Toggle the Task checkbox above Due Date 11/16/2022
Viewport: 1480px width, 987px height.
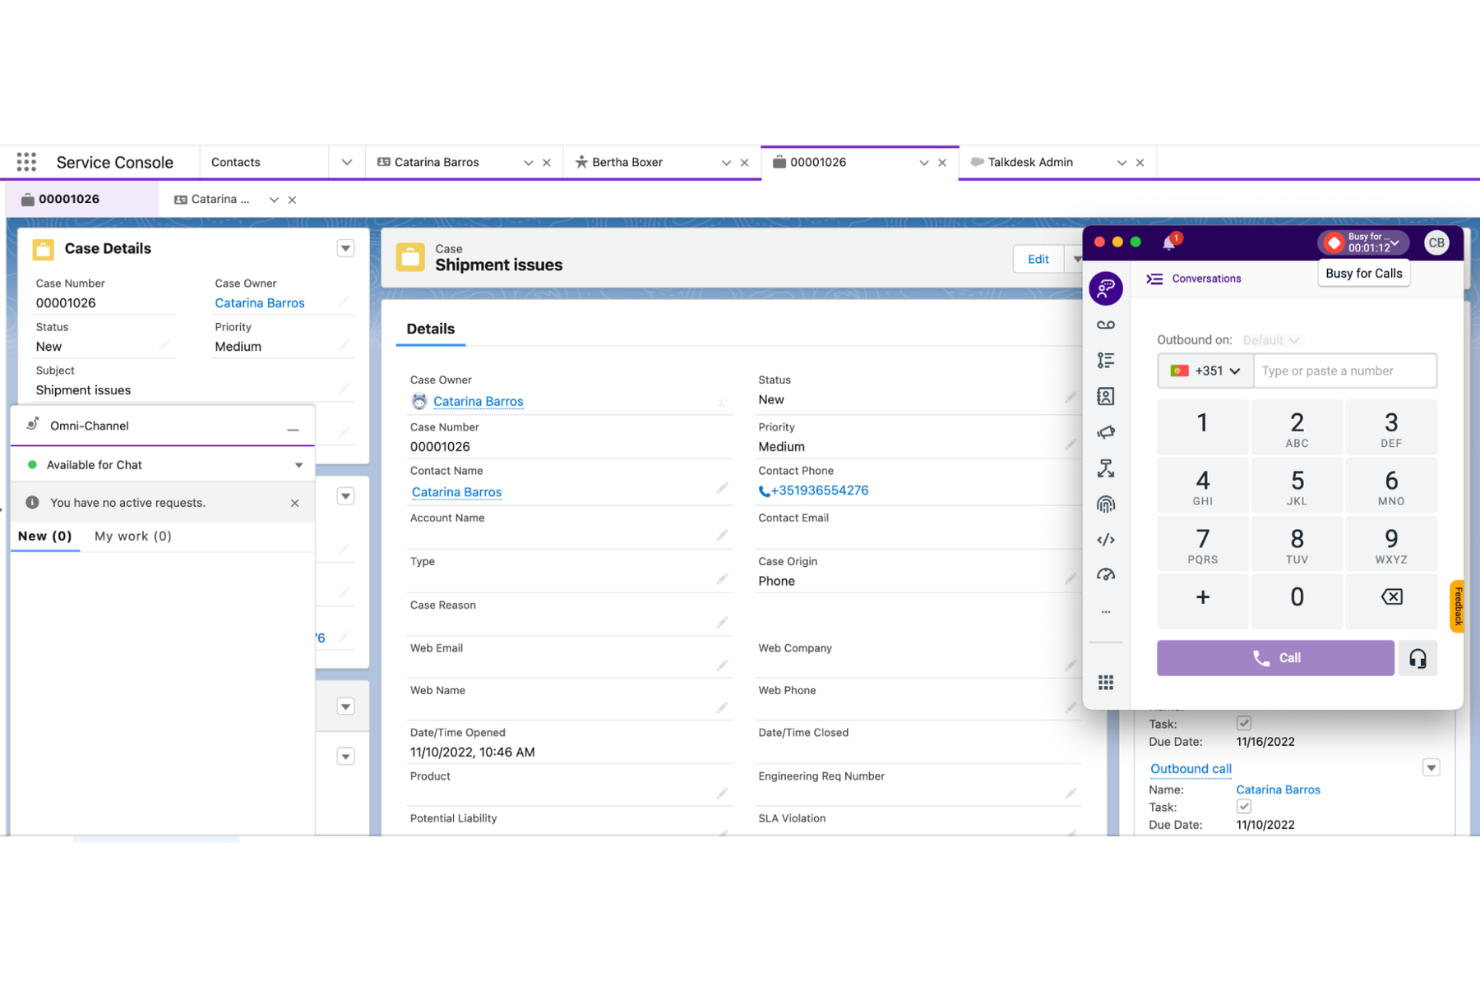point(1244,723)
